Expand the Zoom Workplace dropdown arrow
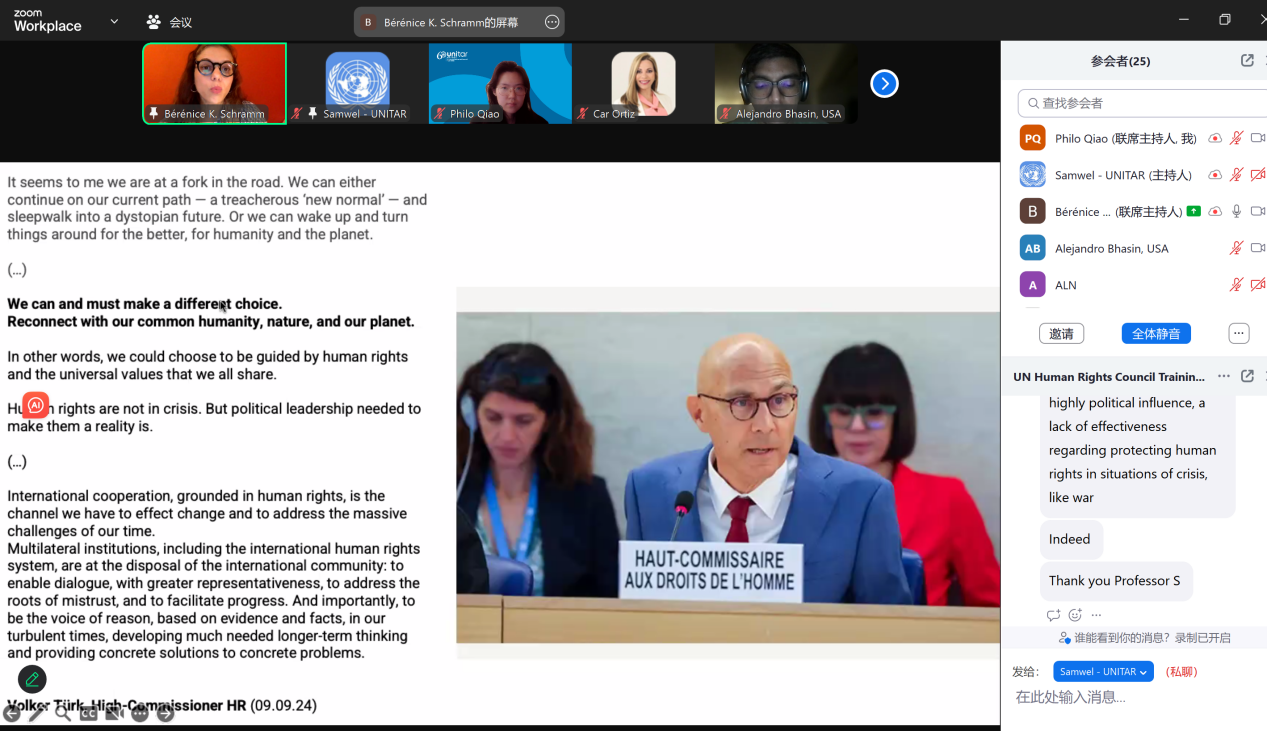 tap(114, 21)
